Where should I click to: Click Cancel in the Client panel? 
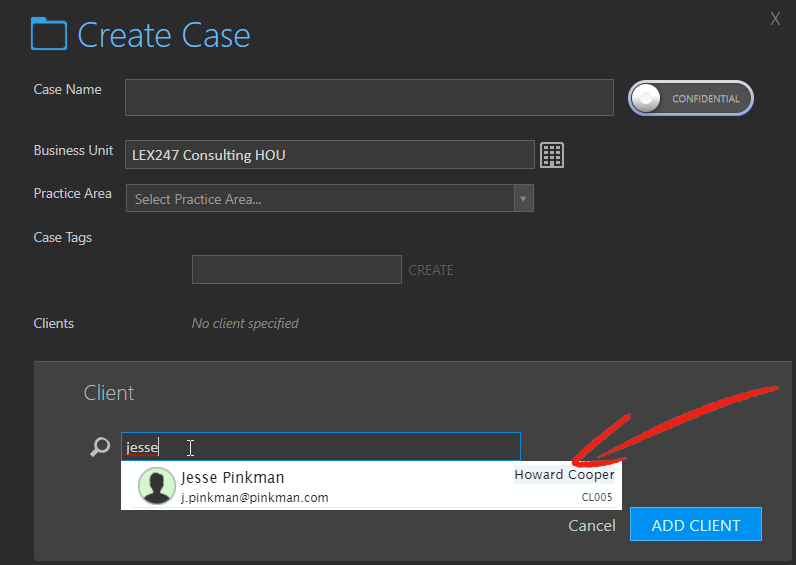tap(591, 525)
